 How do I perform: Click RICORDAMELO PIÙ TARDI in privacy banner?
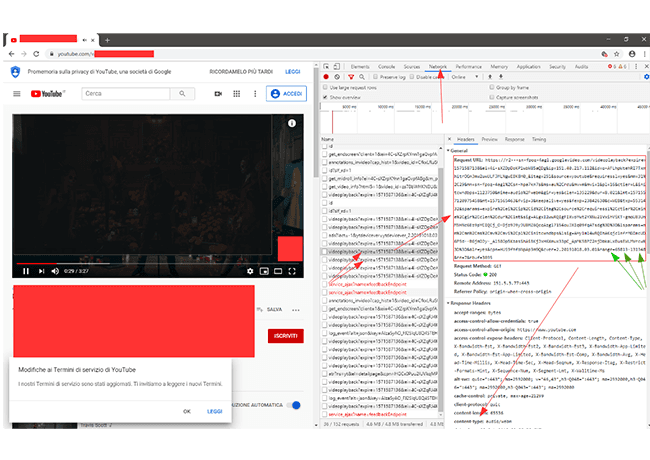point(241,72)
